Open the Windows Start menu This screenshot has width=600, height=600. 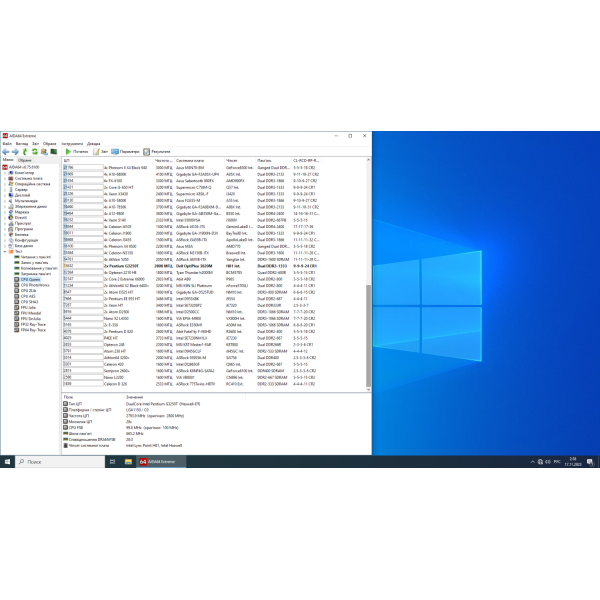pyautogui.click(x=7, y=462)
